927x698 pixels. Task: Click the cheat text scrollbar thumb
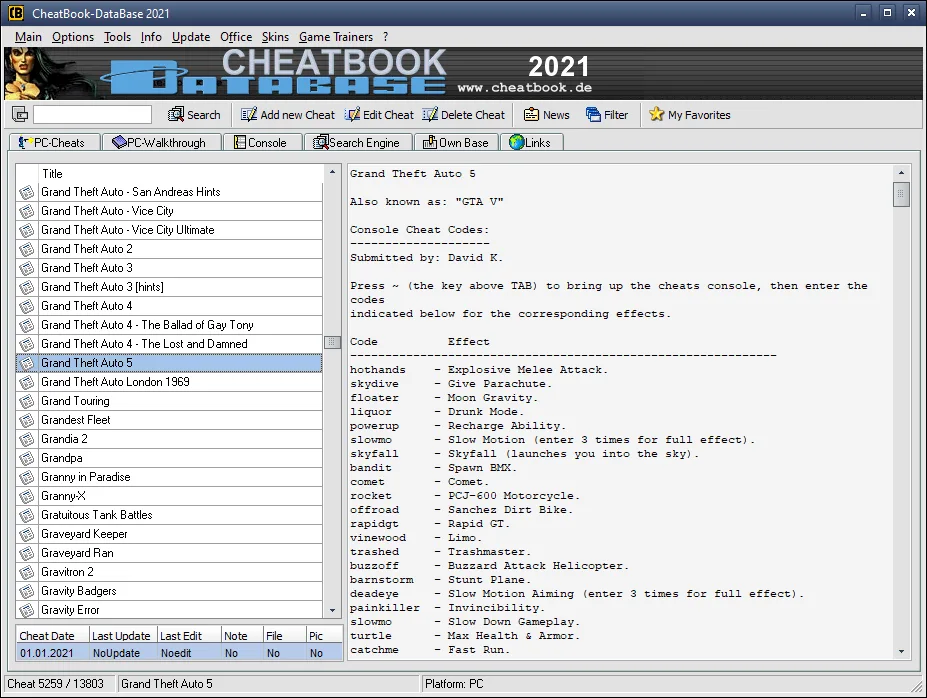point(901,194)
